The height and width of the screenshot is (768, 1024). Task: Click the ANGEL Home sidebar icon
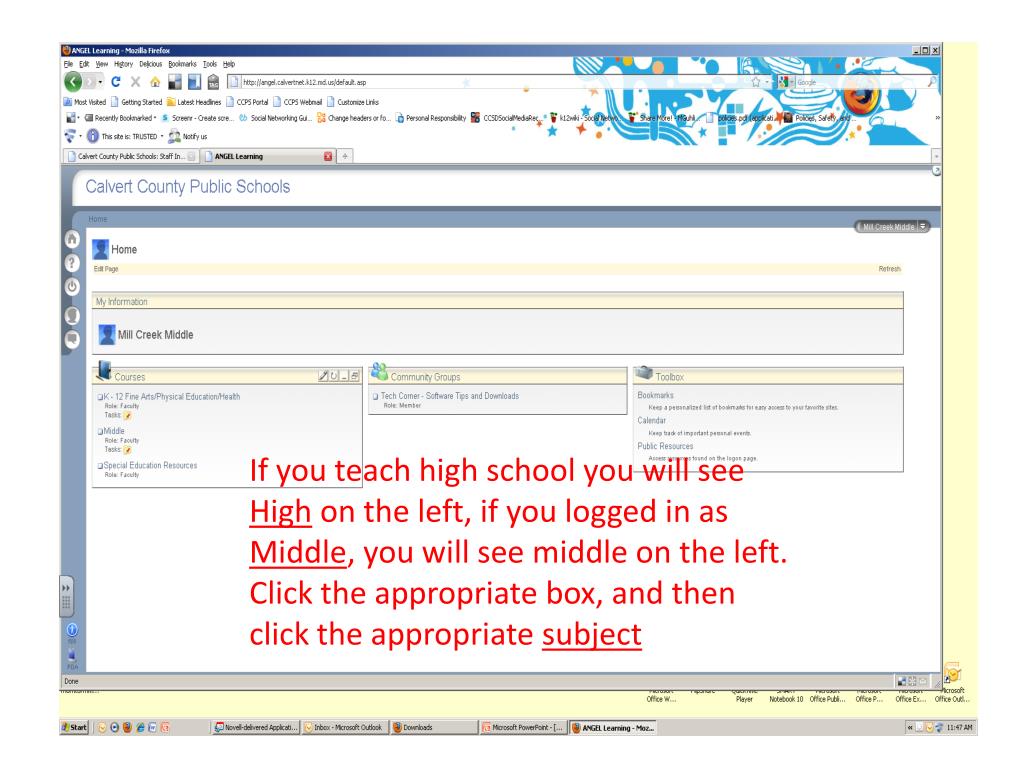tap(72, 239)
